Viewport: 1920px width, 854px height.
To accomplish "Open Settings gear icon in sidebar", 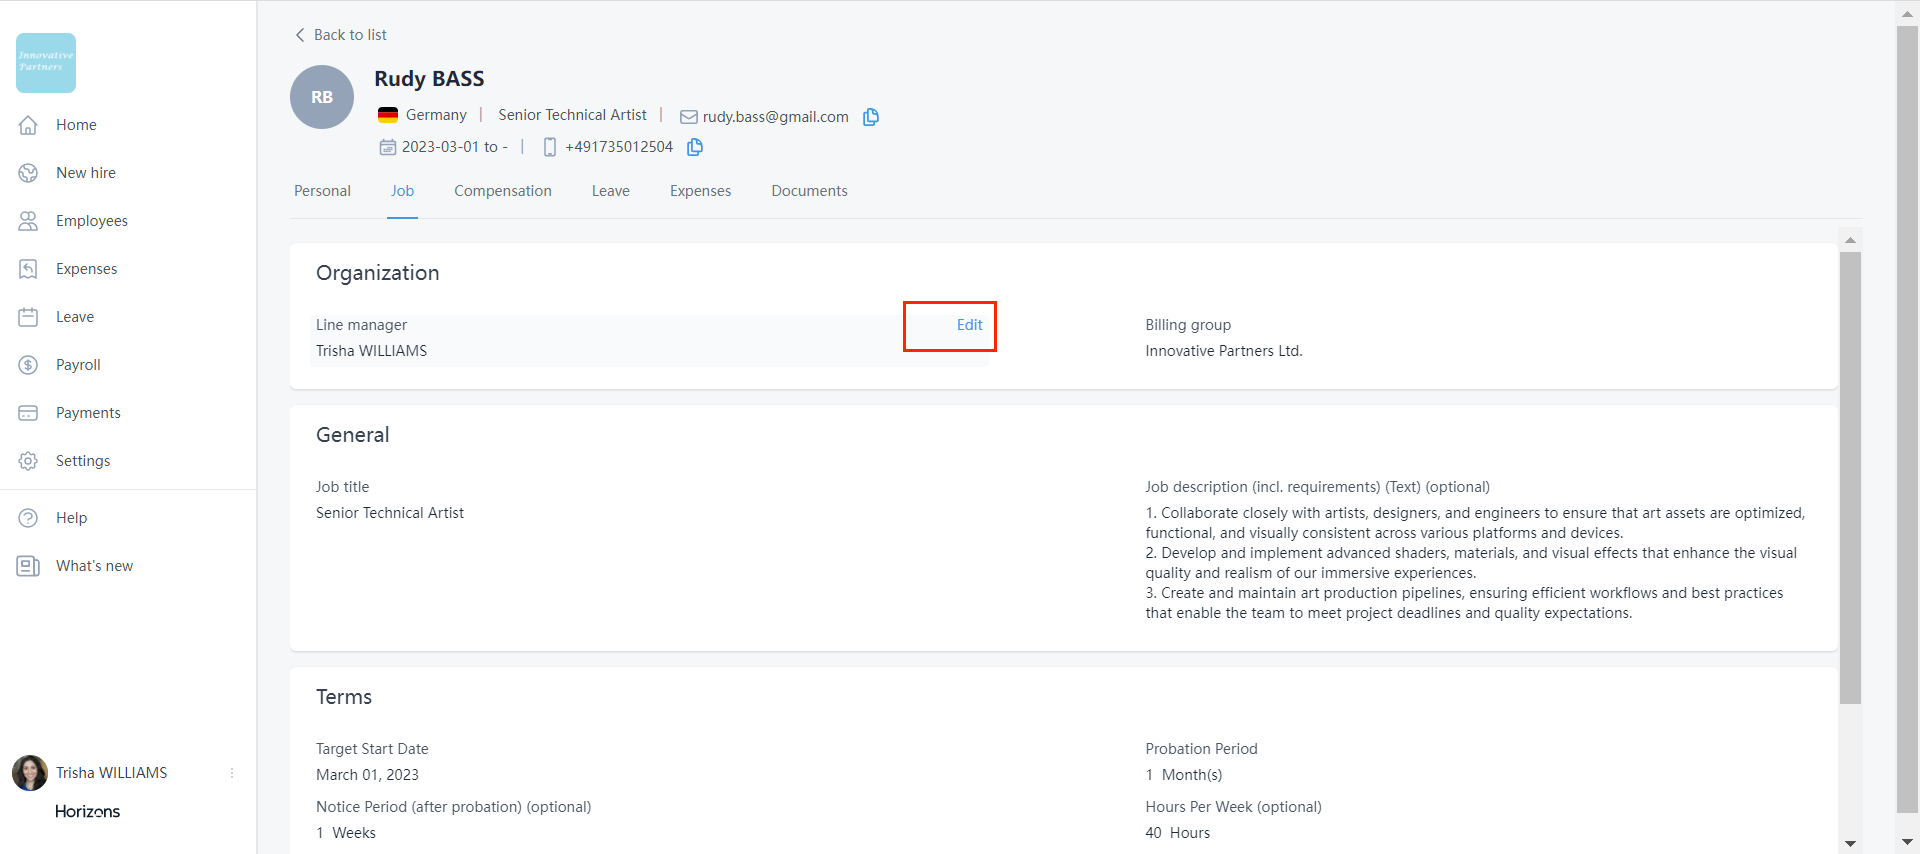I will point(28,461).
